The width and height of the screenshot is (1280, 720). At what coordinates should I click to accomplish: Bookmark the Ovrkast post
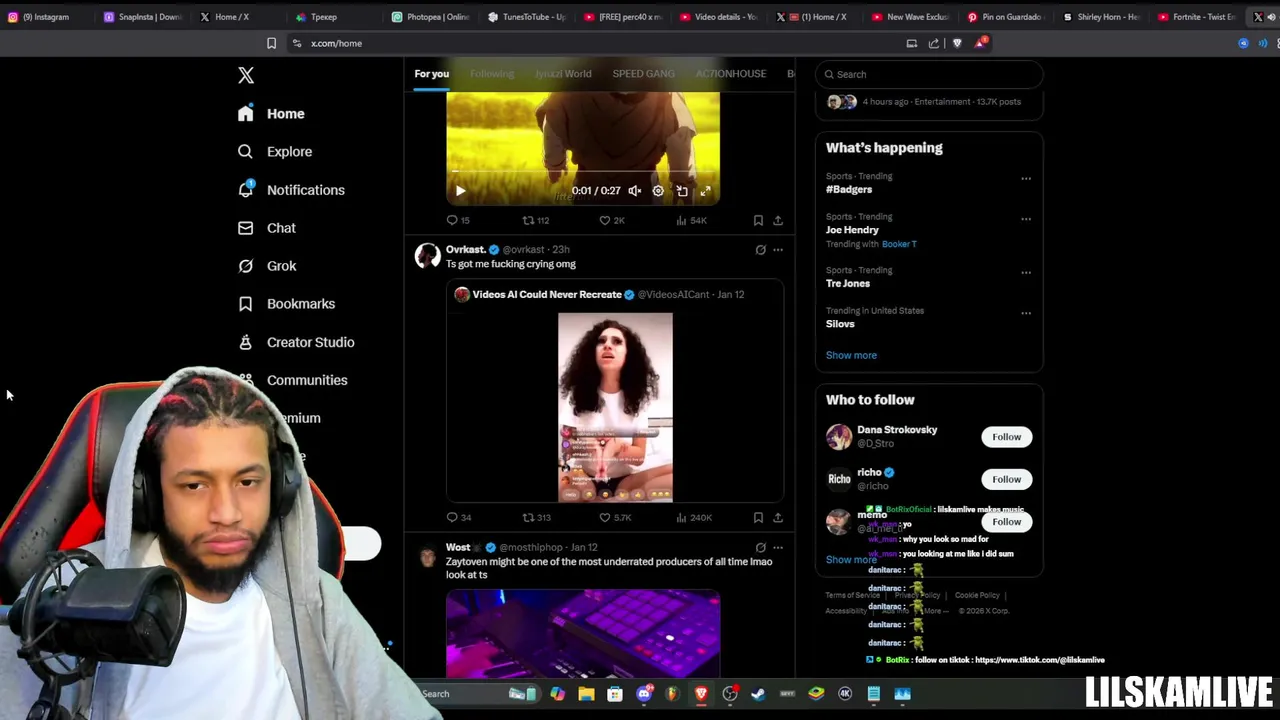pos(758,518)
